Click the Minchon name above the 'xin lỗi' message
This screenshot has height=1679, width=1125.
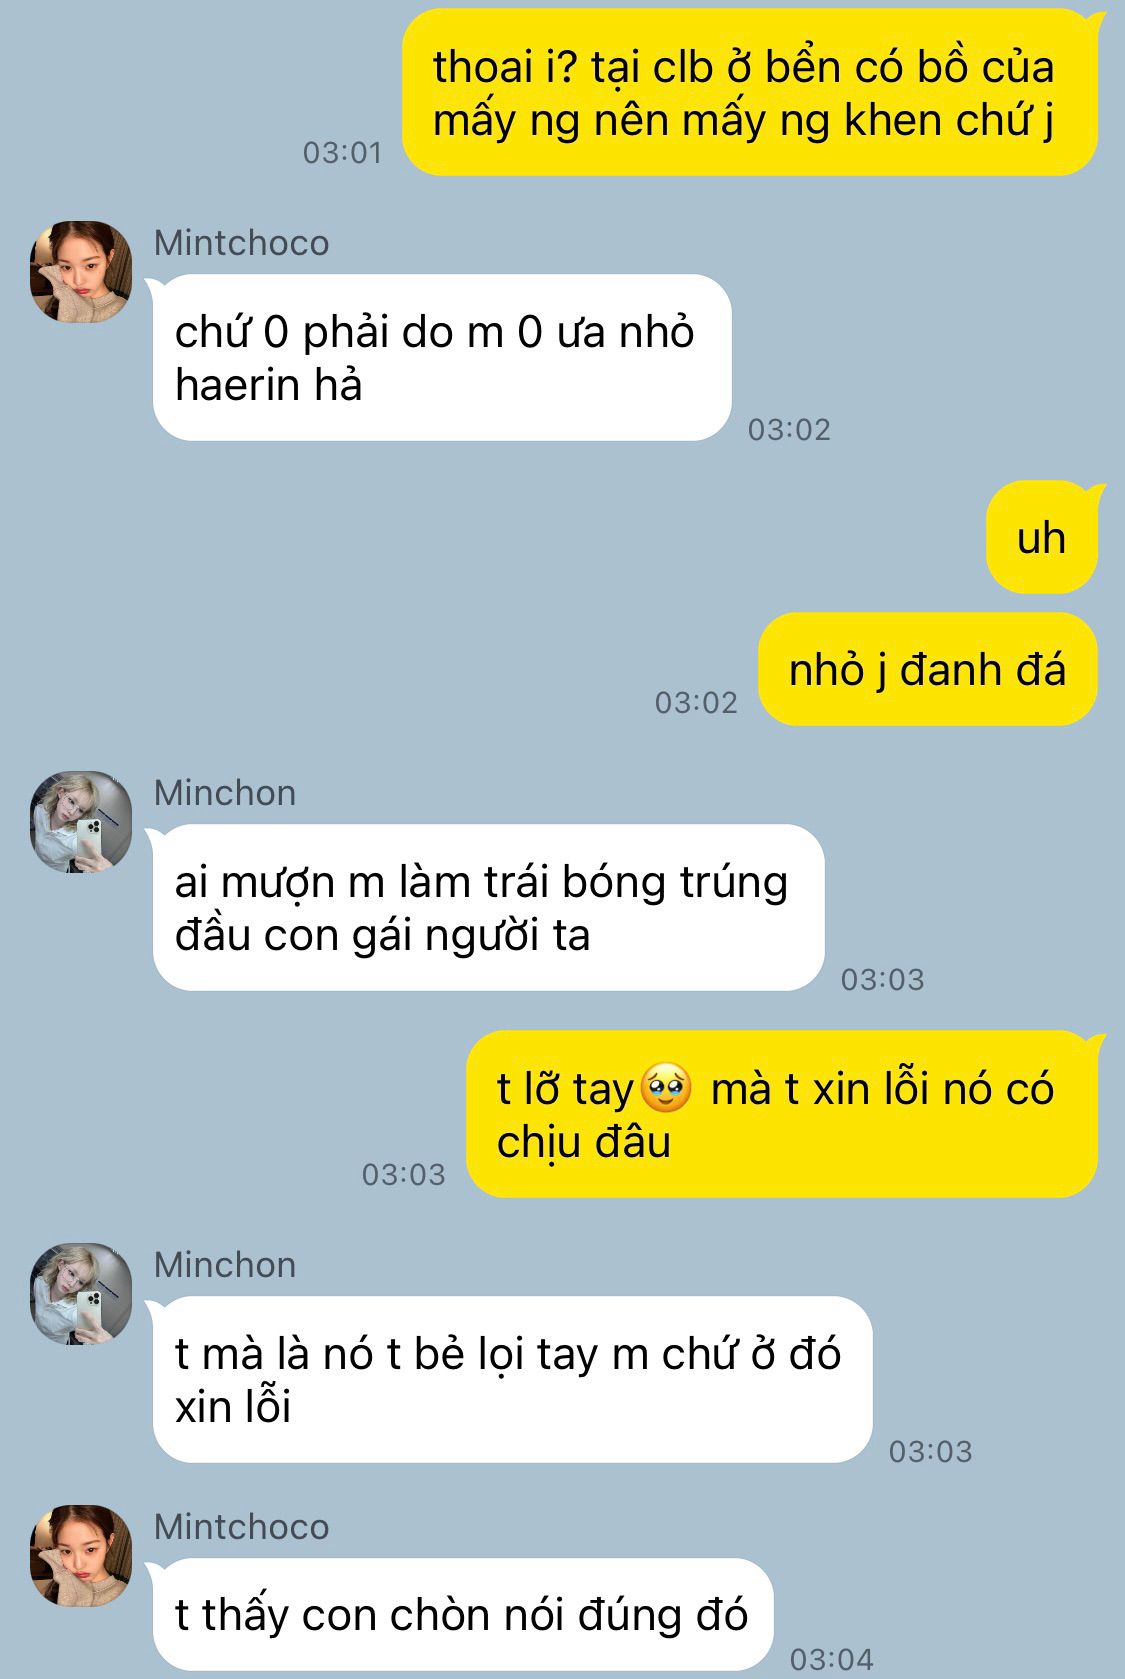225,1265
